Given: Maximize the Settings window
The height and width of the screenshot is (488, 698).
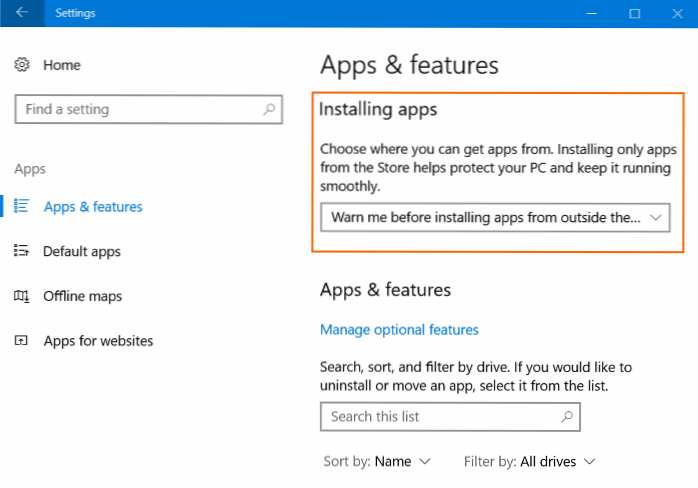Looking at the screenshot, I should click(634, 14).
